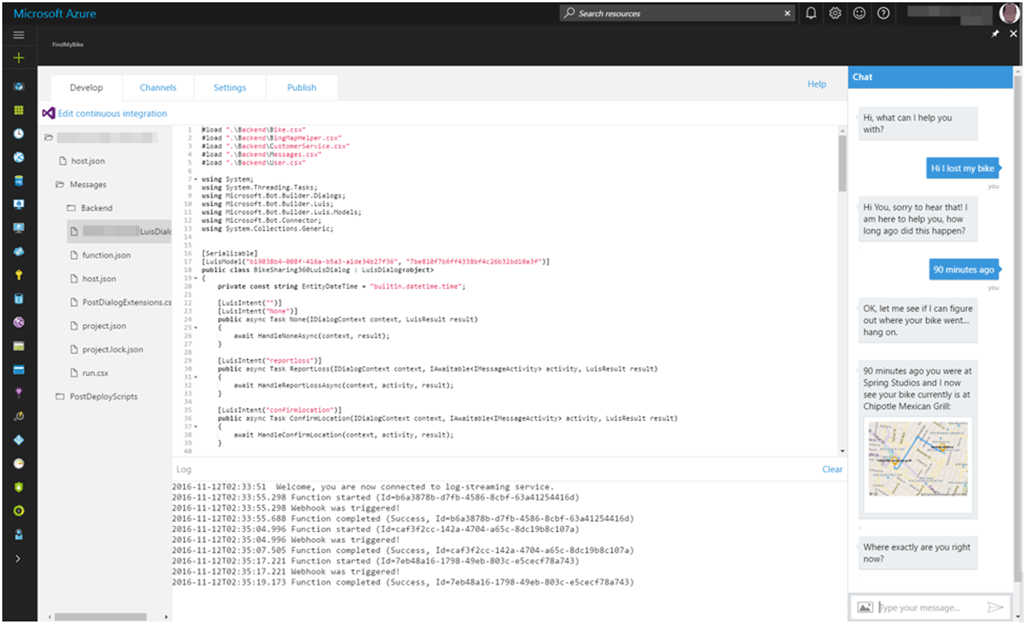Click the green plus New resource icon
This screenshot has height=623, width=1024.
click(x=19, y=58)
